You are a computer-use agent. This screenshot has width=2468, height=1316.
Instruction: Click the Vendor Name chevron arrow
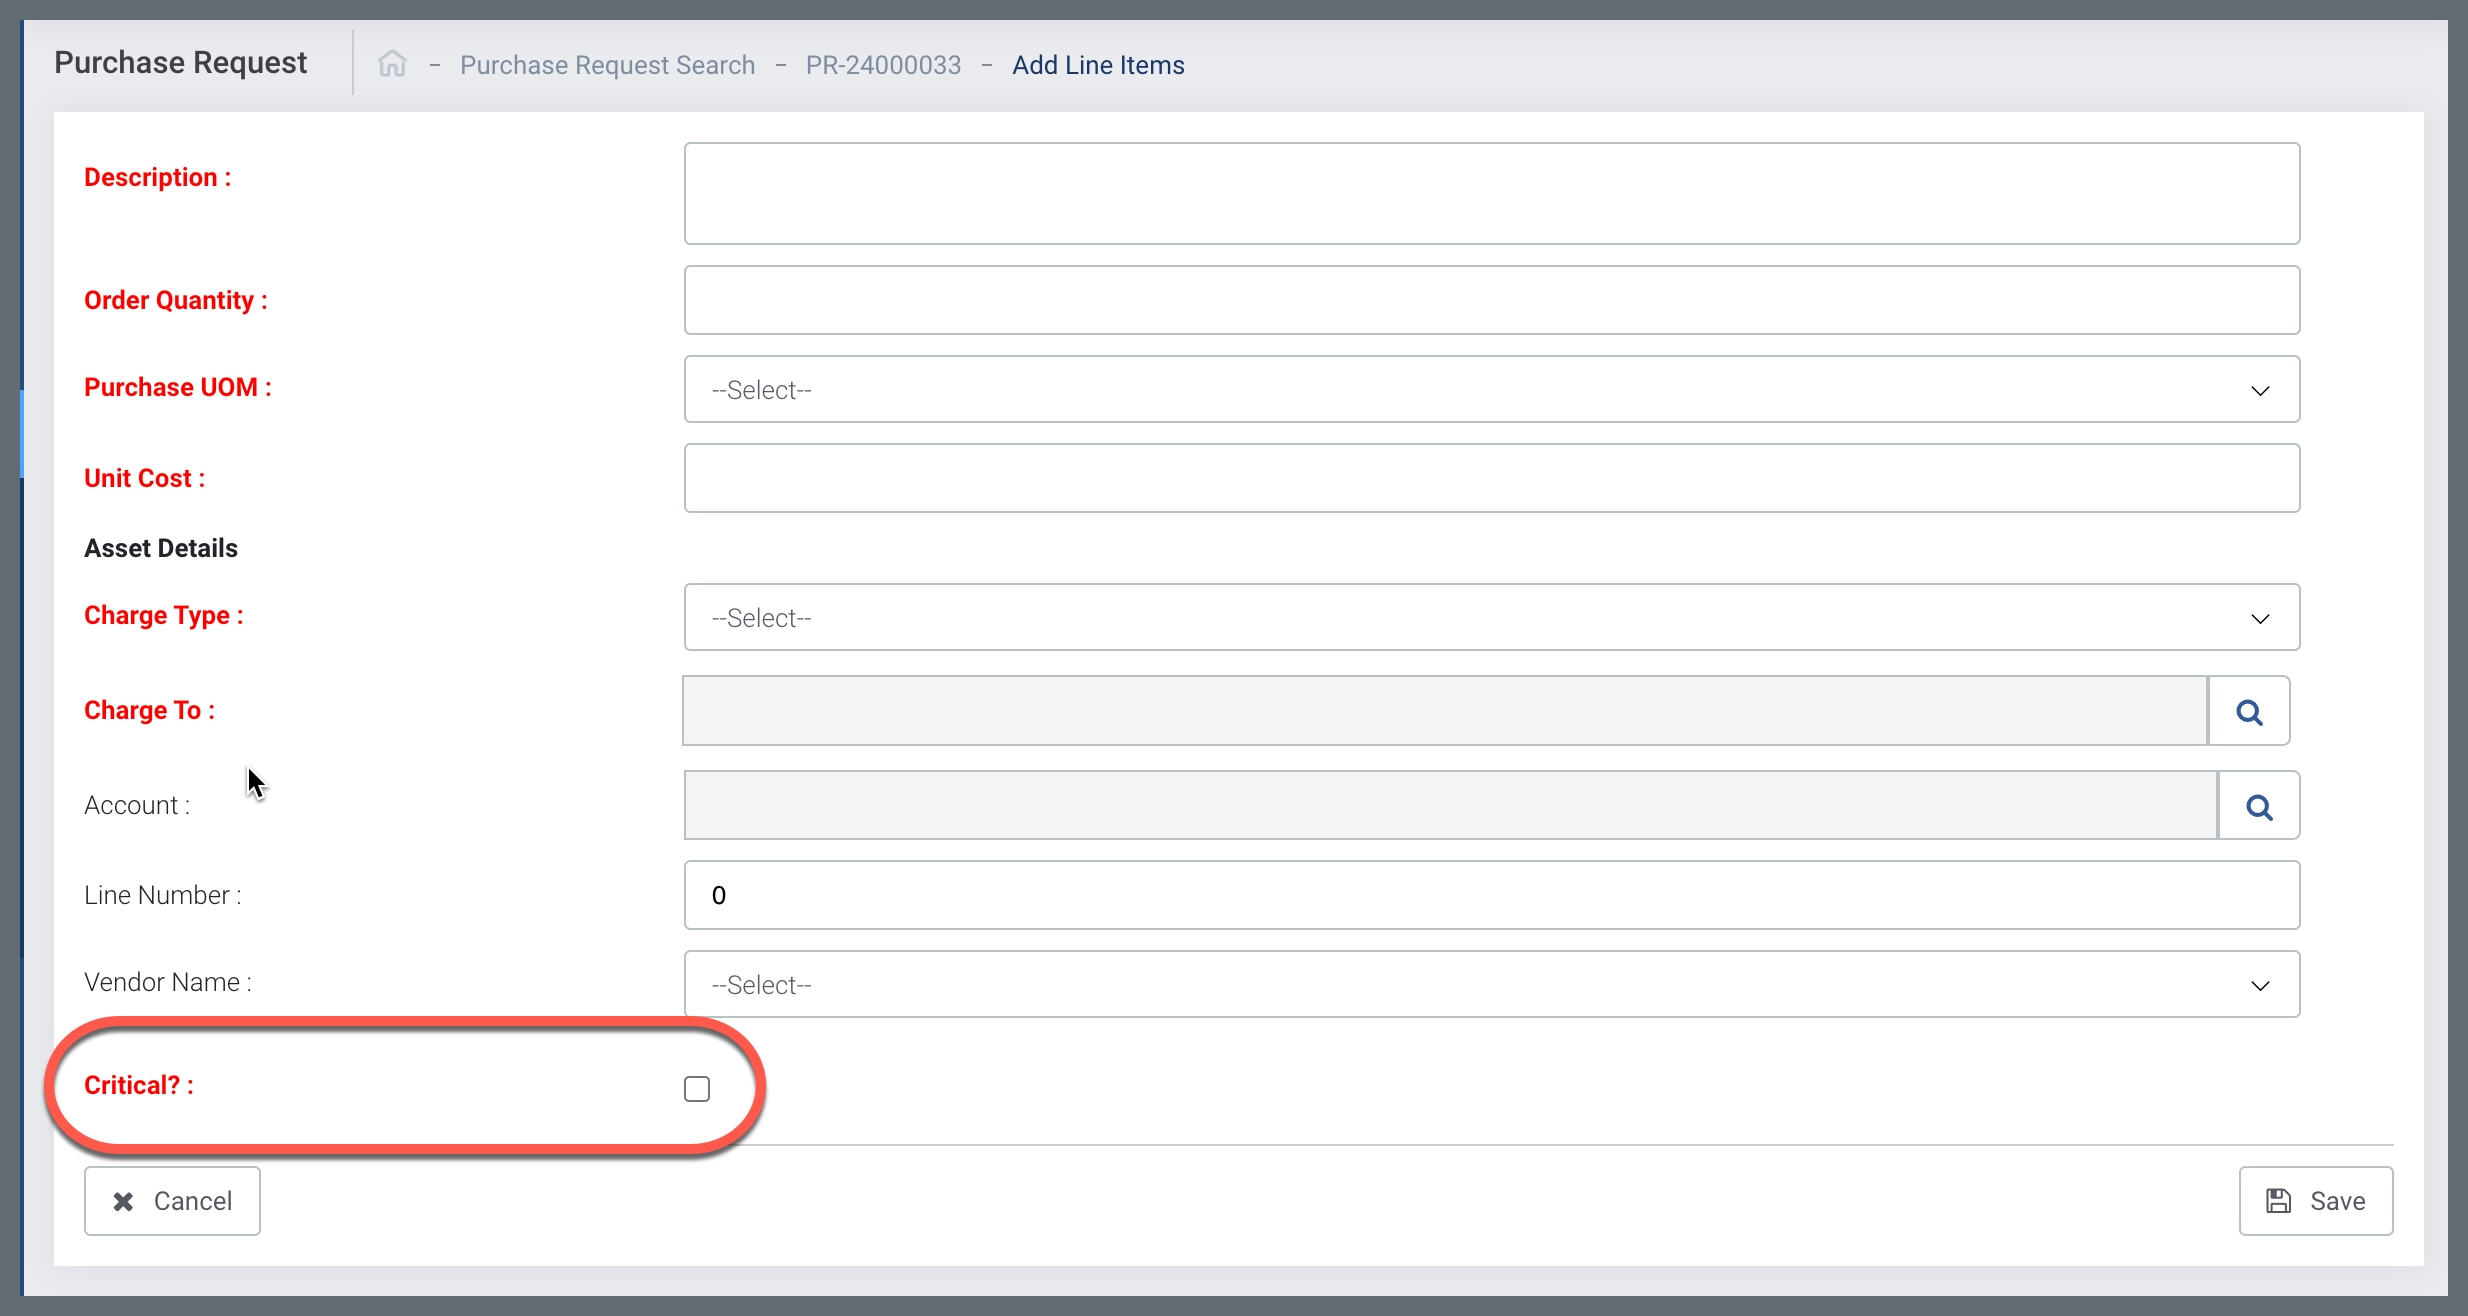(2260, 985)
